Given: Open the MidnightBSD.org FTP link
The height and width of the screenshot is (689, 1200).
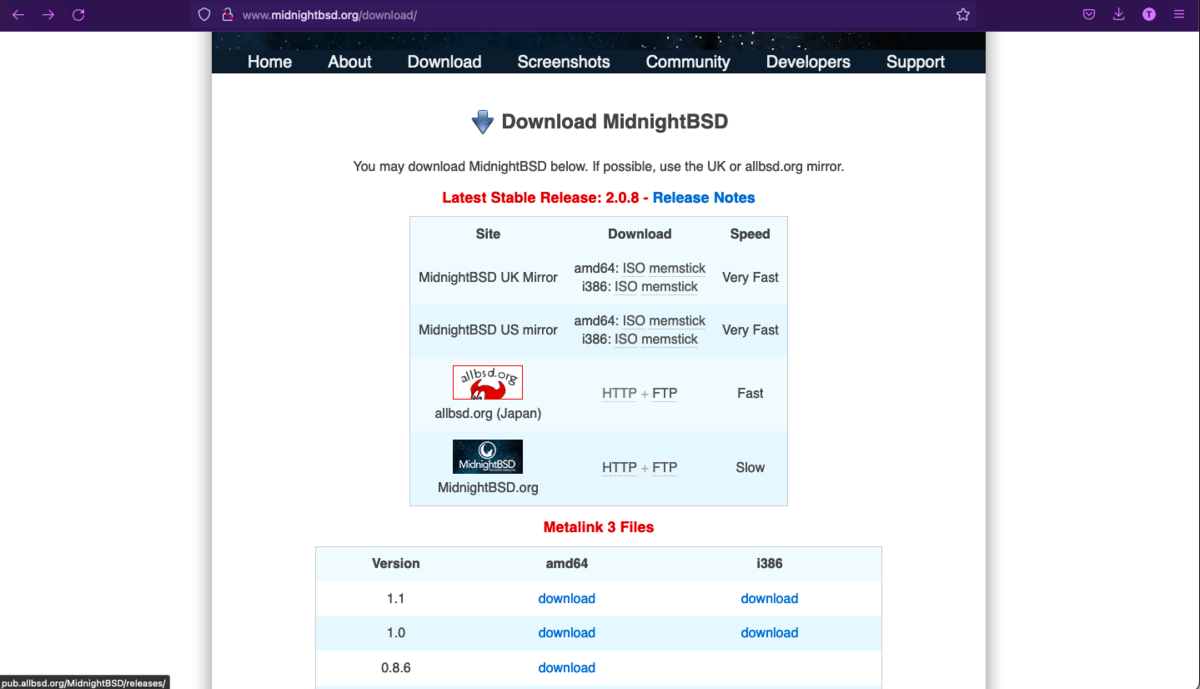Looking at the screenshot, I should click(664, 467).
